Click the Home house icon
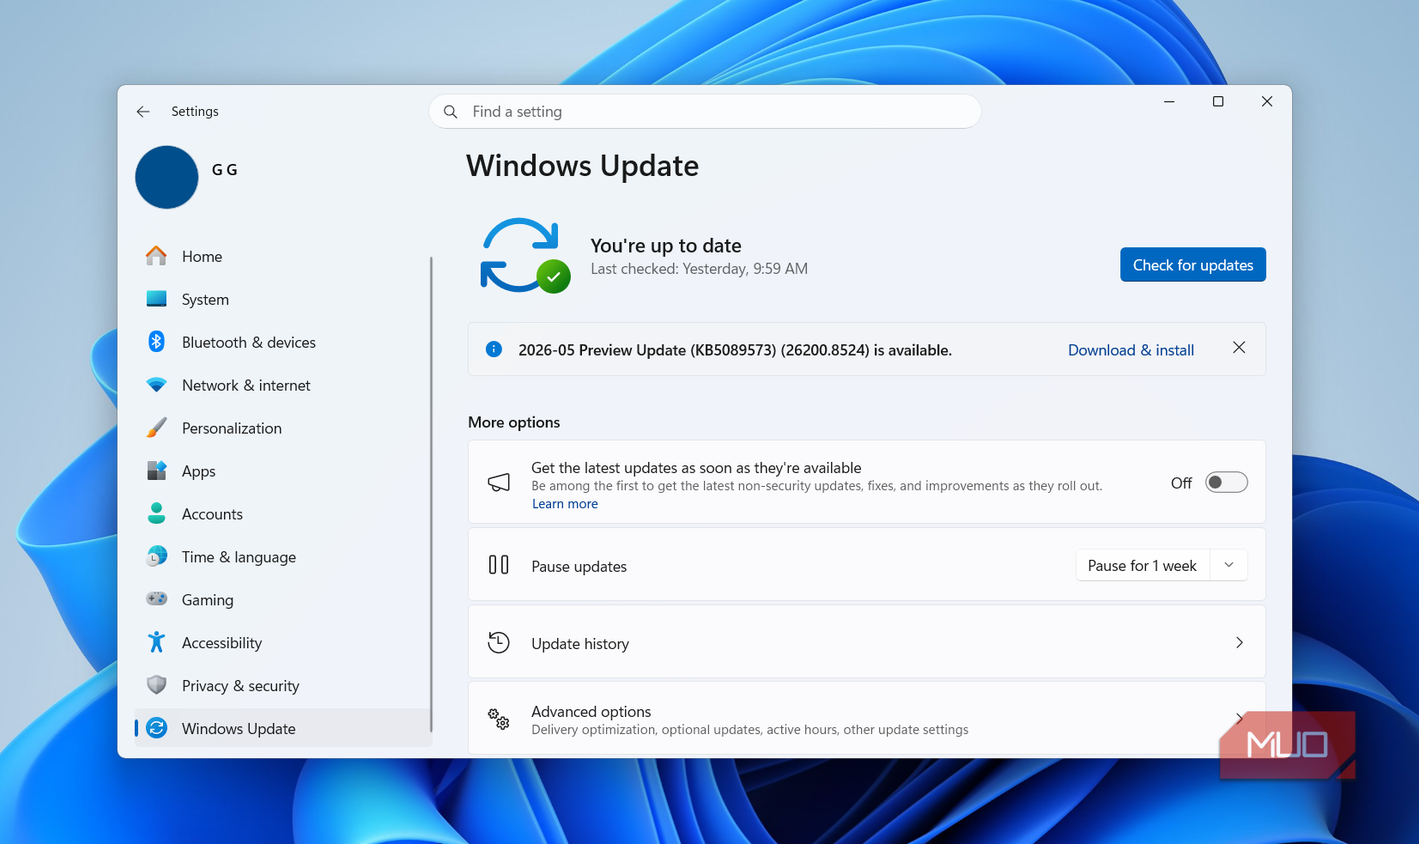Screen dimensions: 1419x844 pos(156,256)
